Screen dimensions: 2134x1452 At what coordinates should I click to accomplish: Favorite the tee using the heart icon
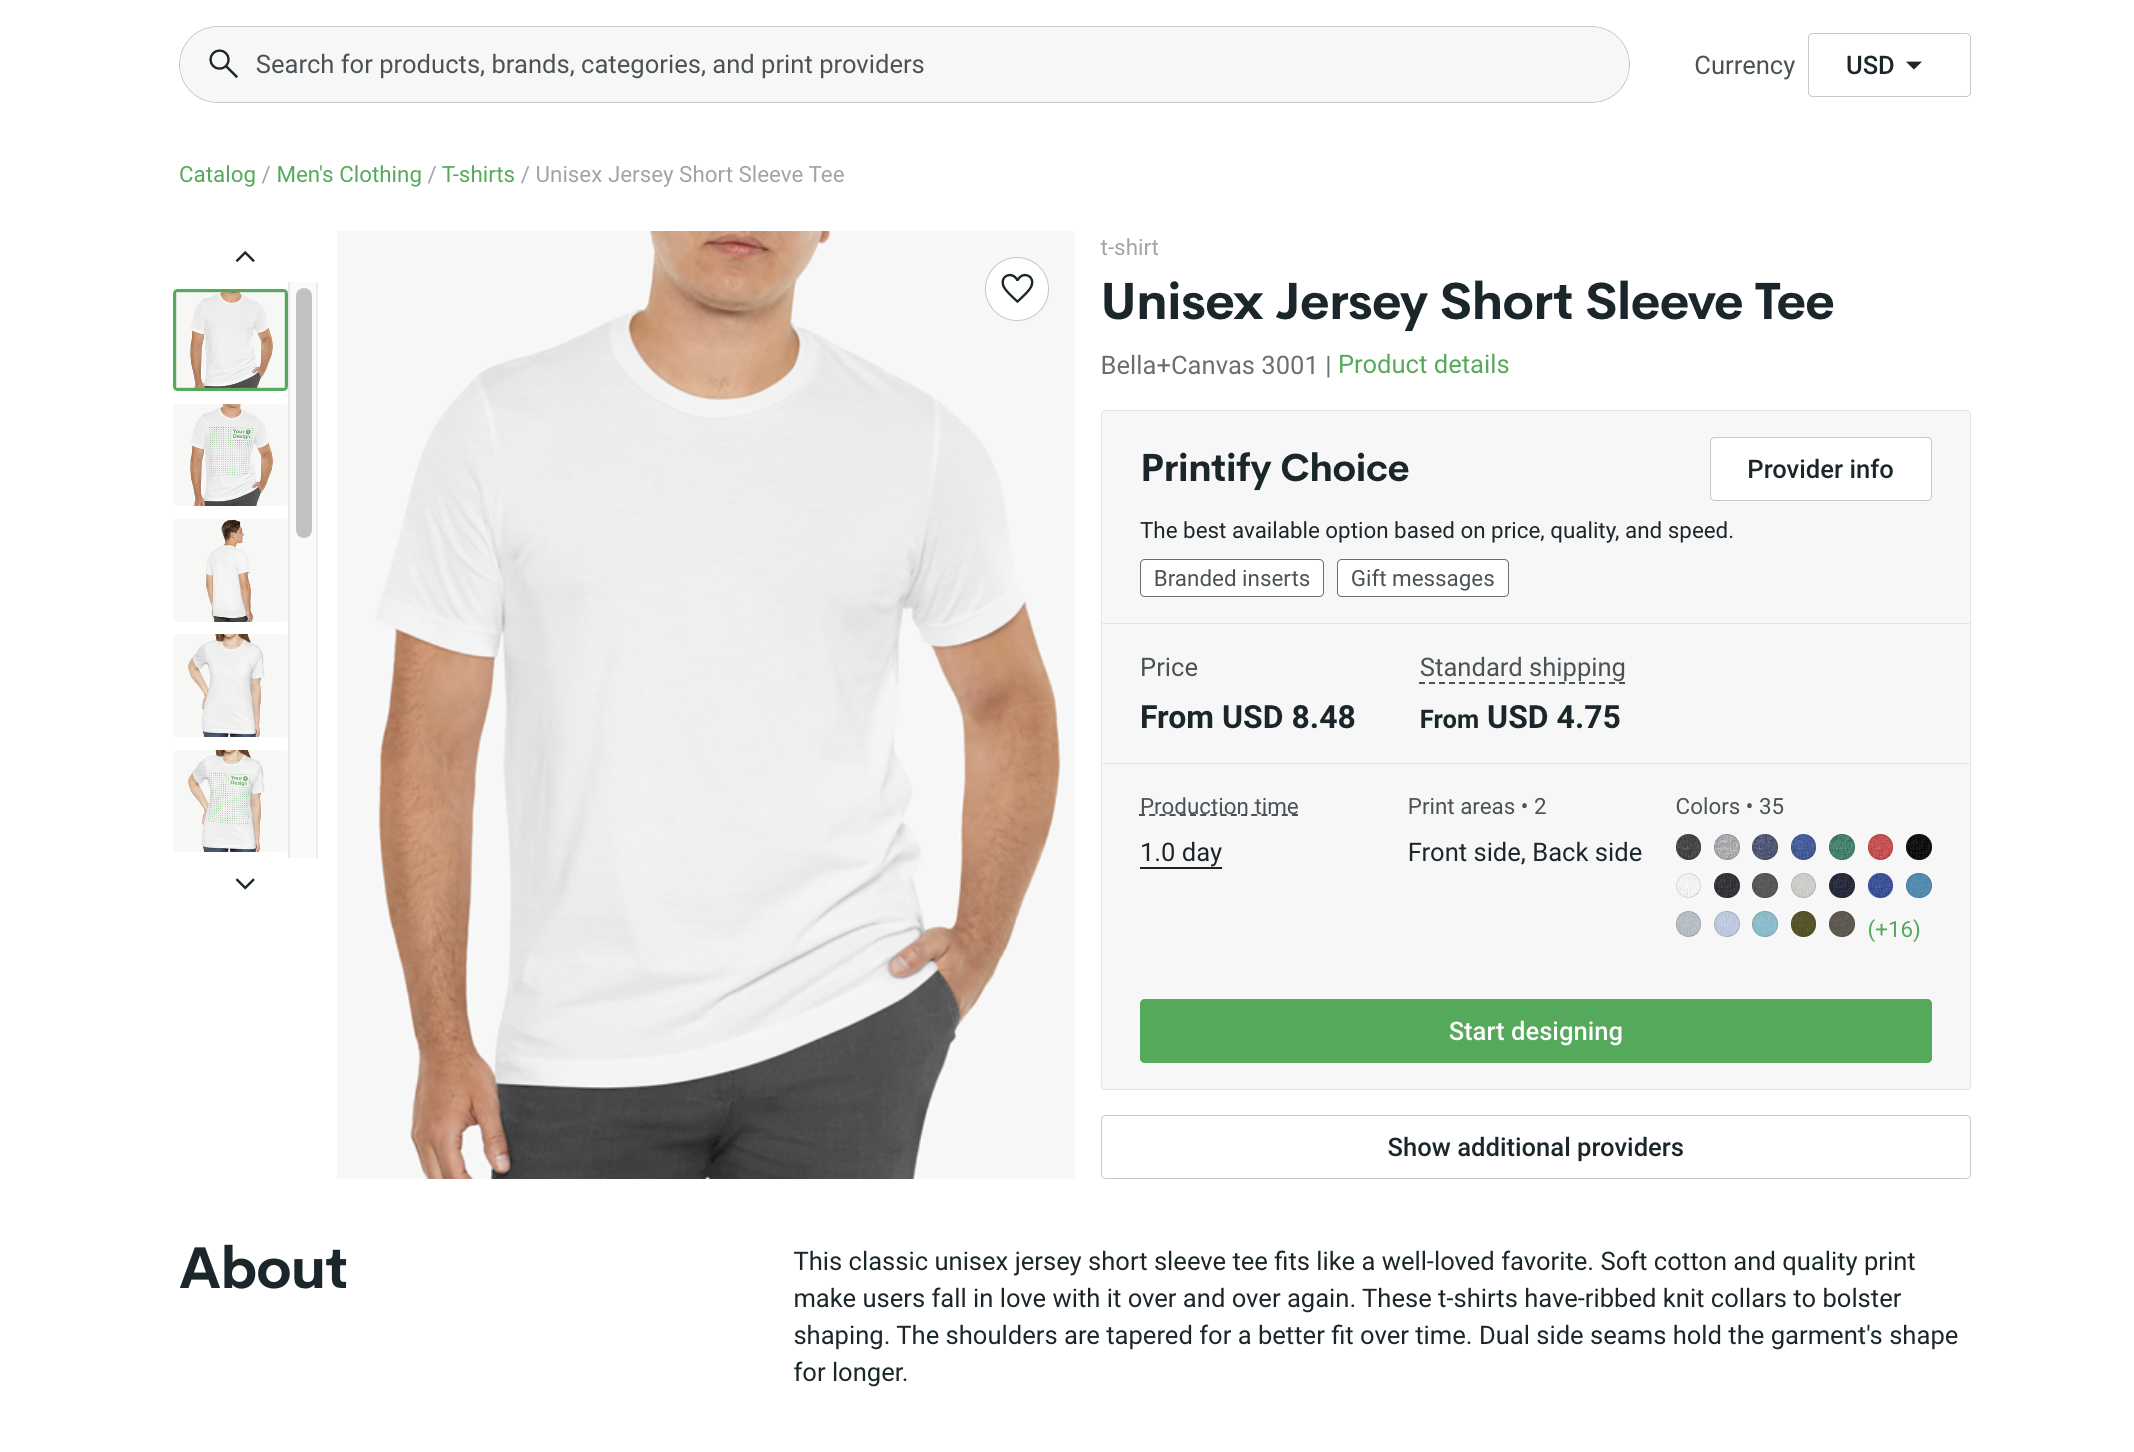[x=1017, y=288]
